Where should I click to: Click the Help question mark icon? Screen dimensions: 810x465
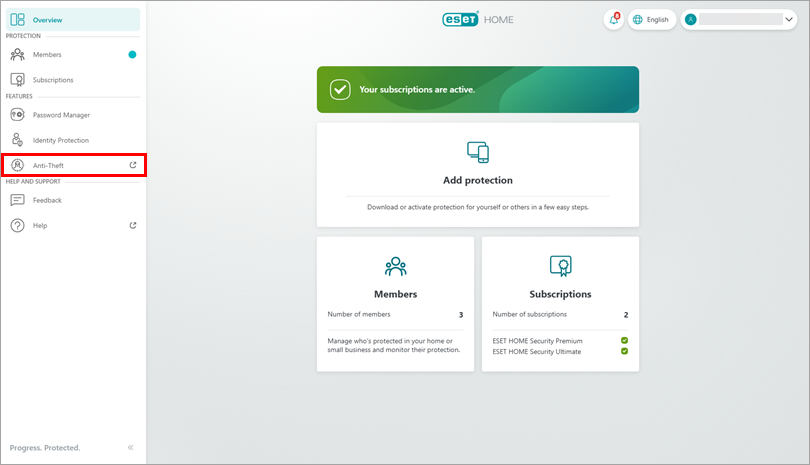[18, 225]
